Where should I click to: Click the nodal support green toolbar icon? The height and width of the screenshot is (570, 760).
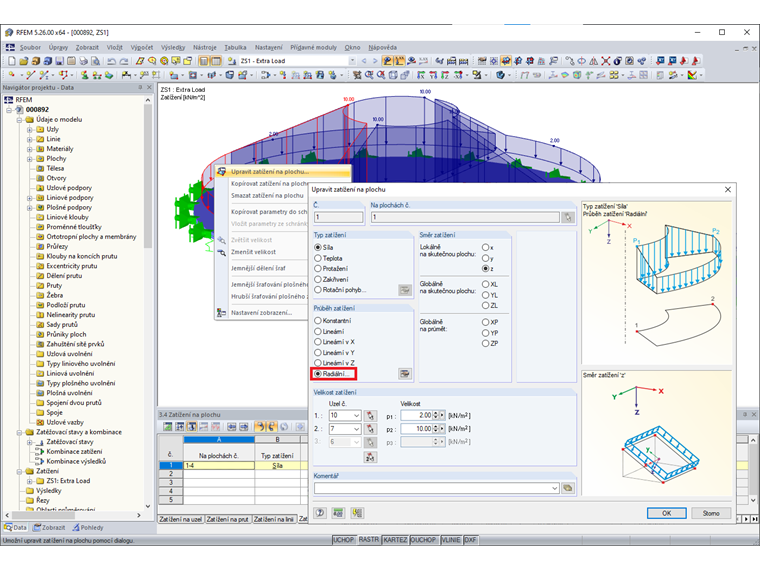click(85, 75)
